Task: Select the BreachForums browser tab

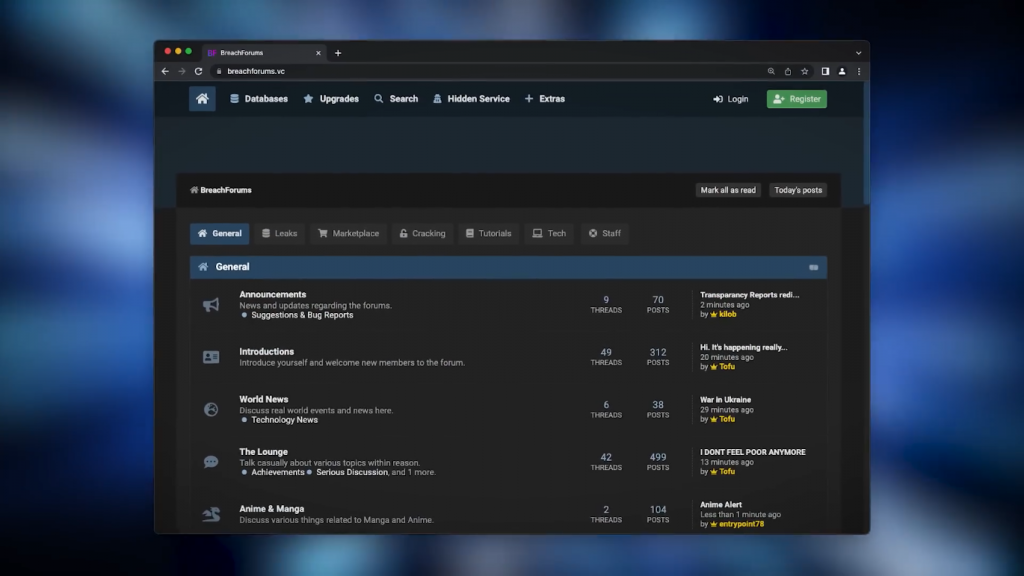Action: (264, 53)
